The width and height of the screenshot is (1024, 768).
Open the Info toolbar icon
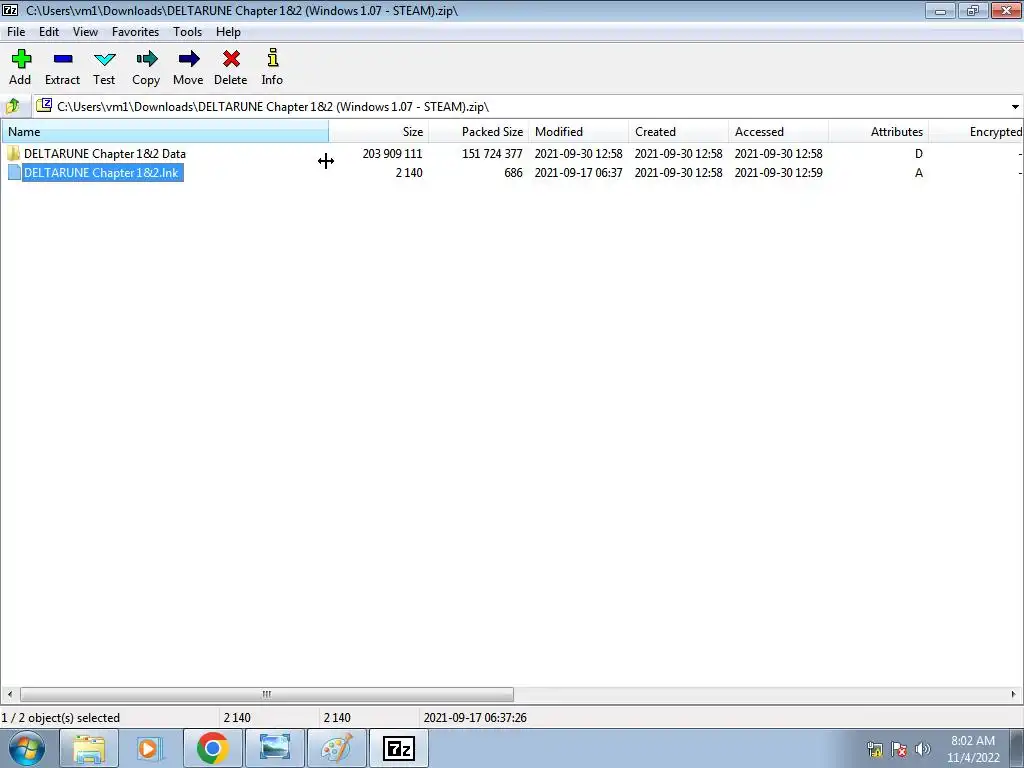(x=272, y=57)
